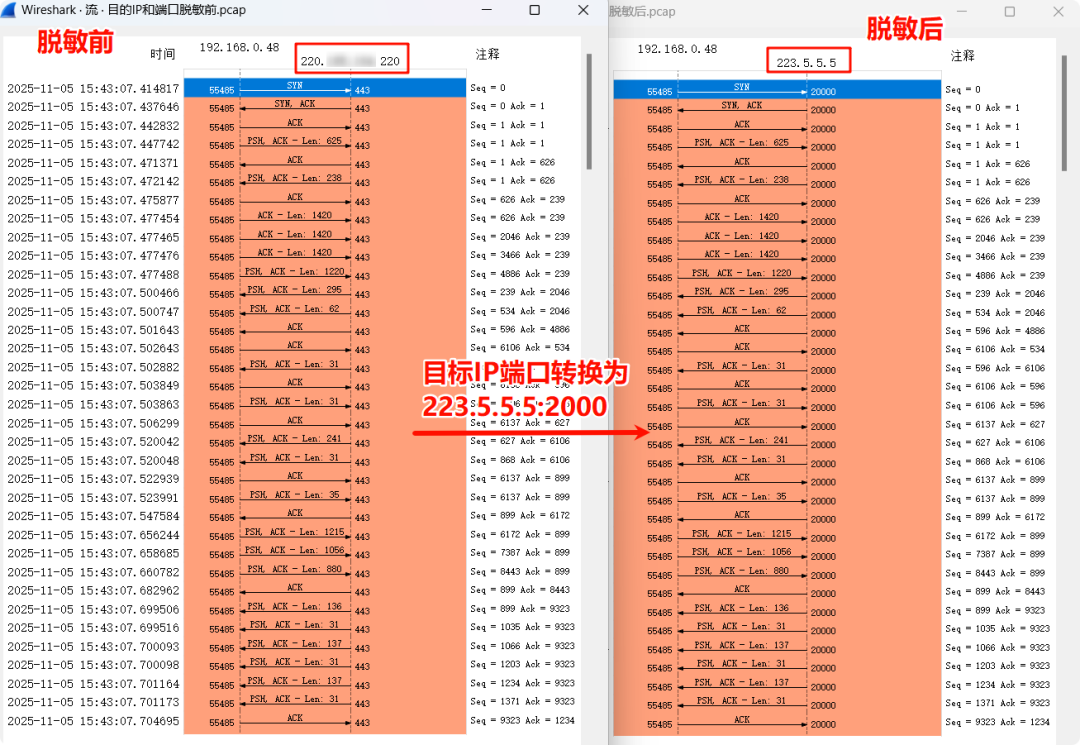The width and height of the screenshot is (1080, 745).
Task: Maximize the left Wireshark flow window
Action: [x=534, y=10]
